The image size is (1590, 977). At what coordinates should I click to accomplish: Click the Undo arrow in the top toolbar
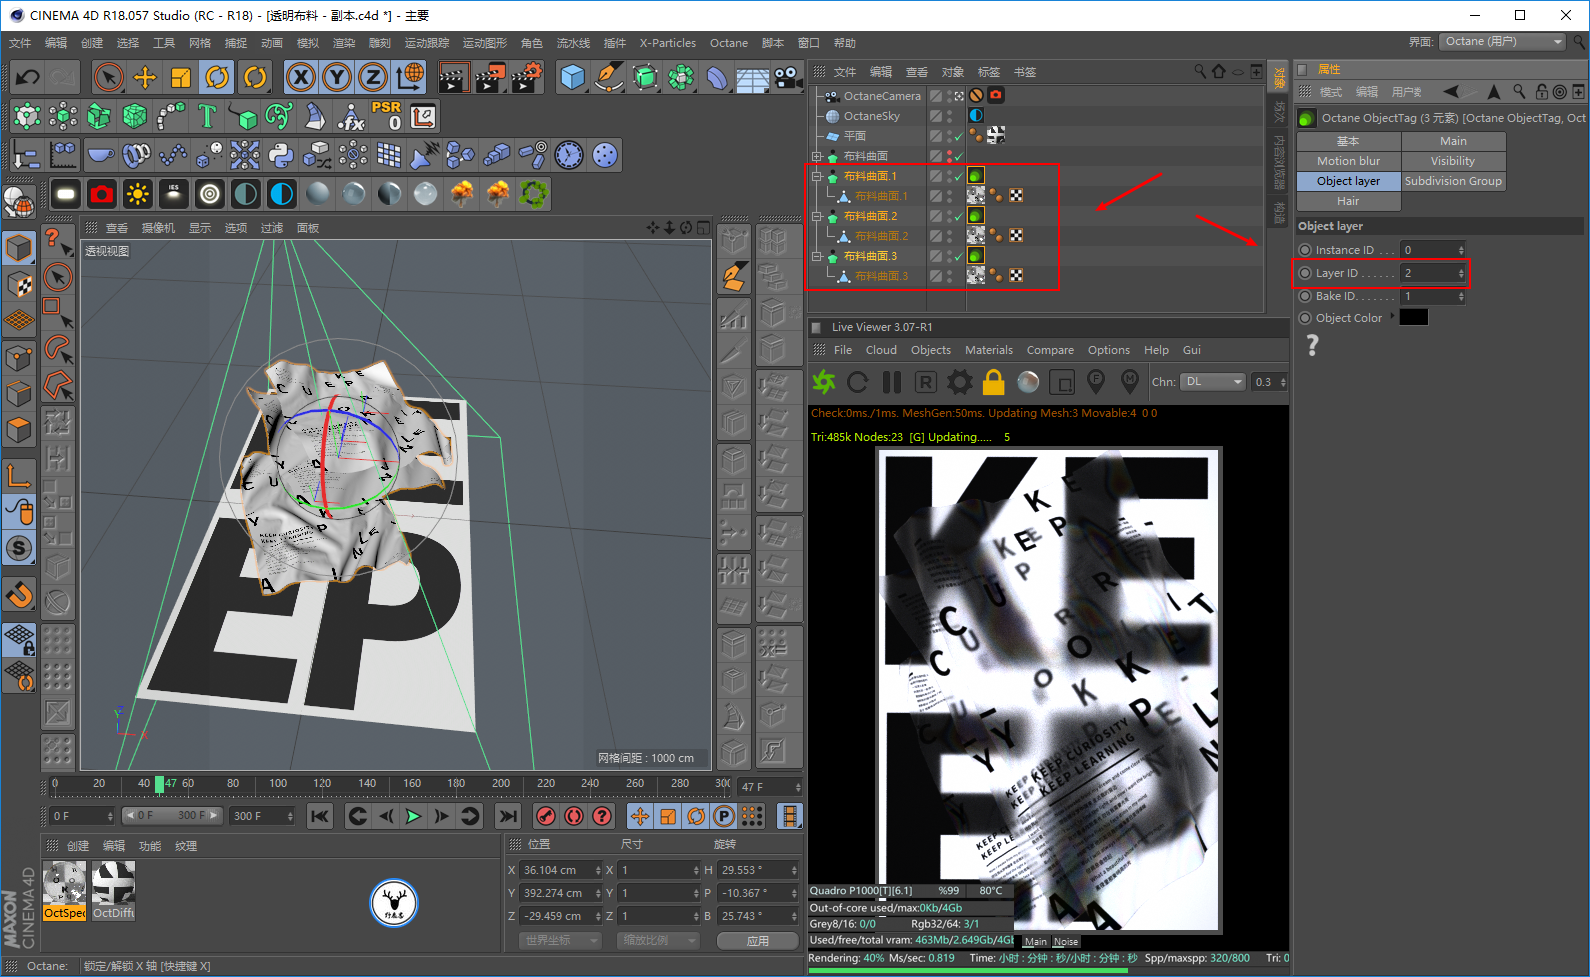point(28,77)
